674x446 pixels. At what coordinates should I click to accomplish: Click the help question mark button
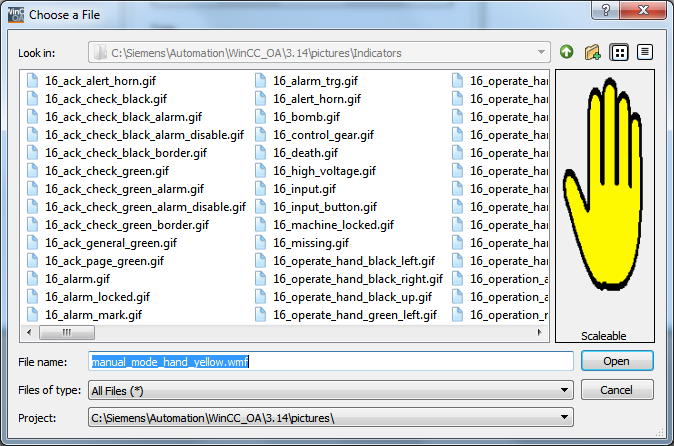click(x=606, y=10)
